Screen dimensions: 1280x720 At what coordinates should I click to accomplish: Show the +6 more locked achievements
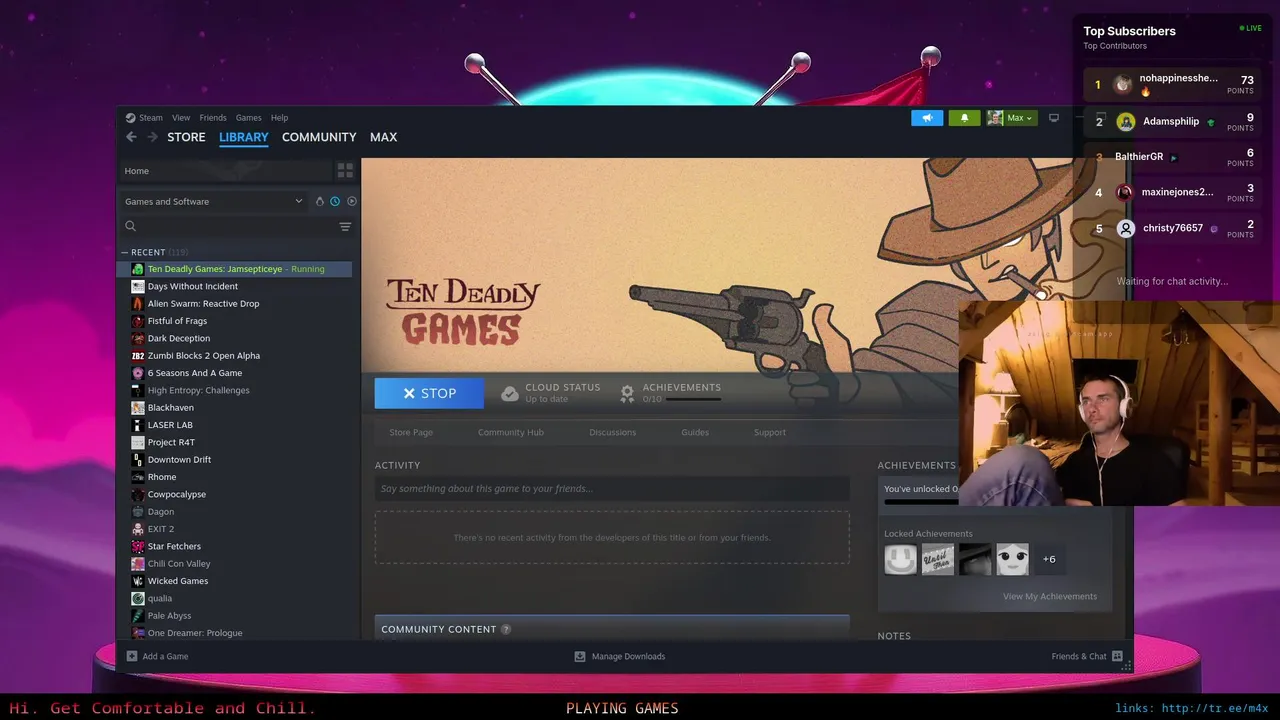pyautogui.click(x=1049, y=559)
